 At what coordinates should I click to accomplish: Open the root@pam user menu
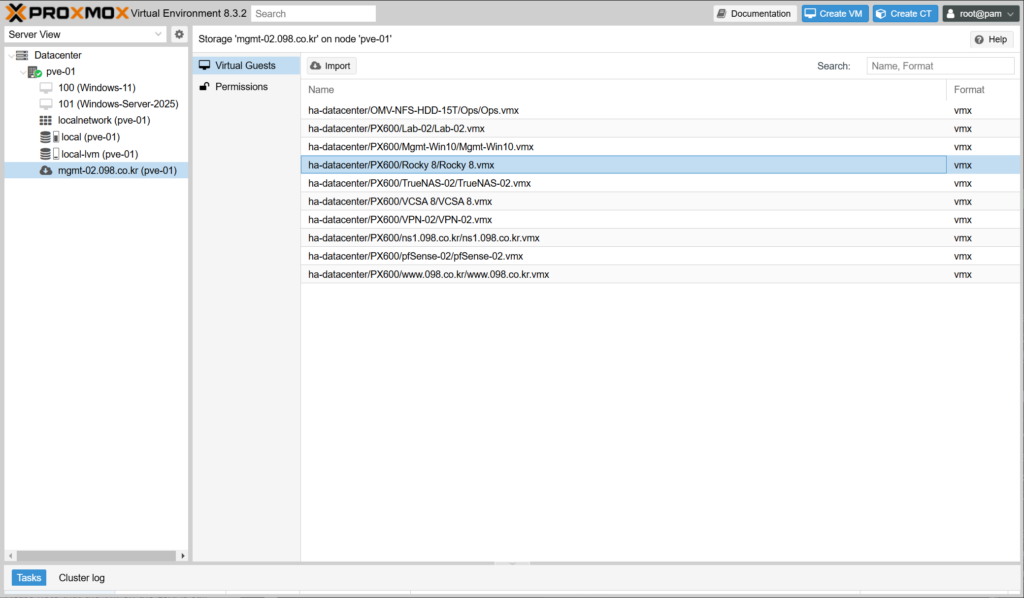[980, 14]
